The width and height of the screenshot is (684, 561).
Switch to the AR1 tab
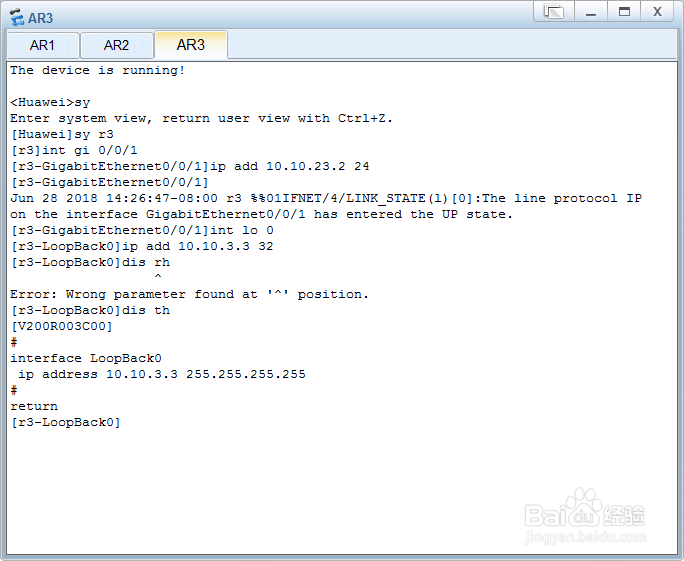click(43, 45)
